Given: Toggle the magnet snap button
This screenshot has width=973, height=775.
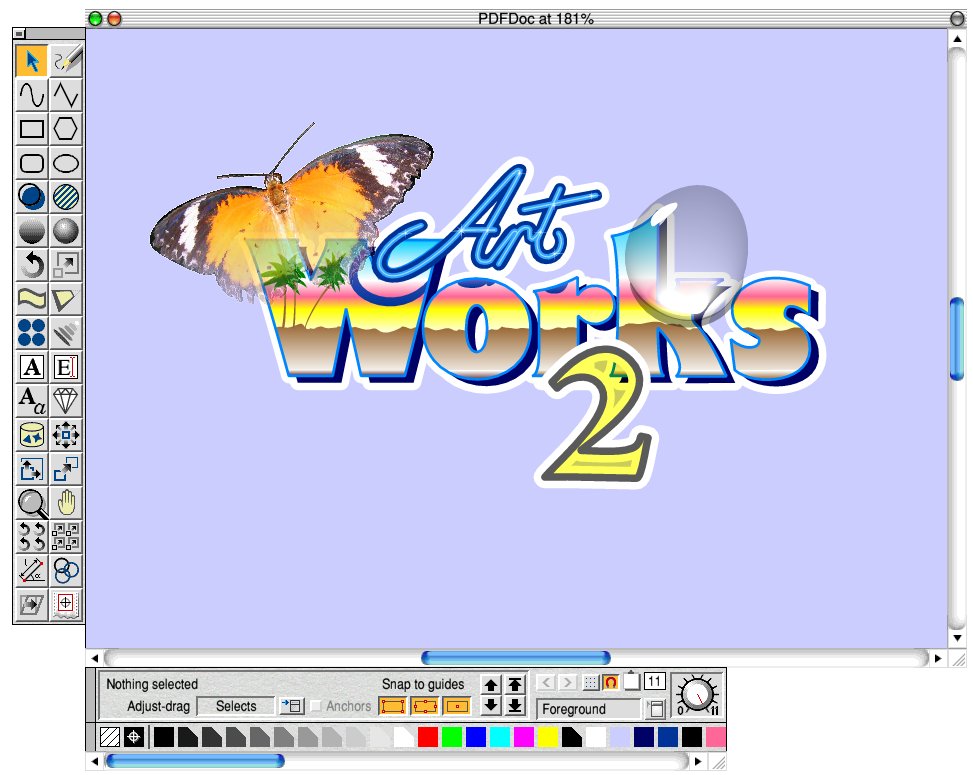Looking at the screenshot, I should (610, 683).
